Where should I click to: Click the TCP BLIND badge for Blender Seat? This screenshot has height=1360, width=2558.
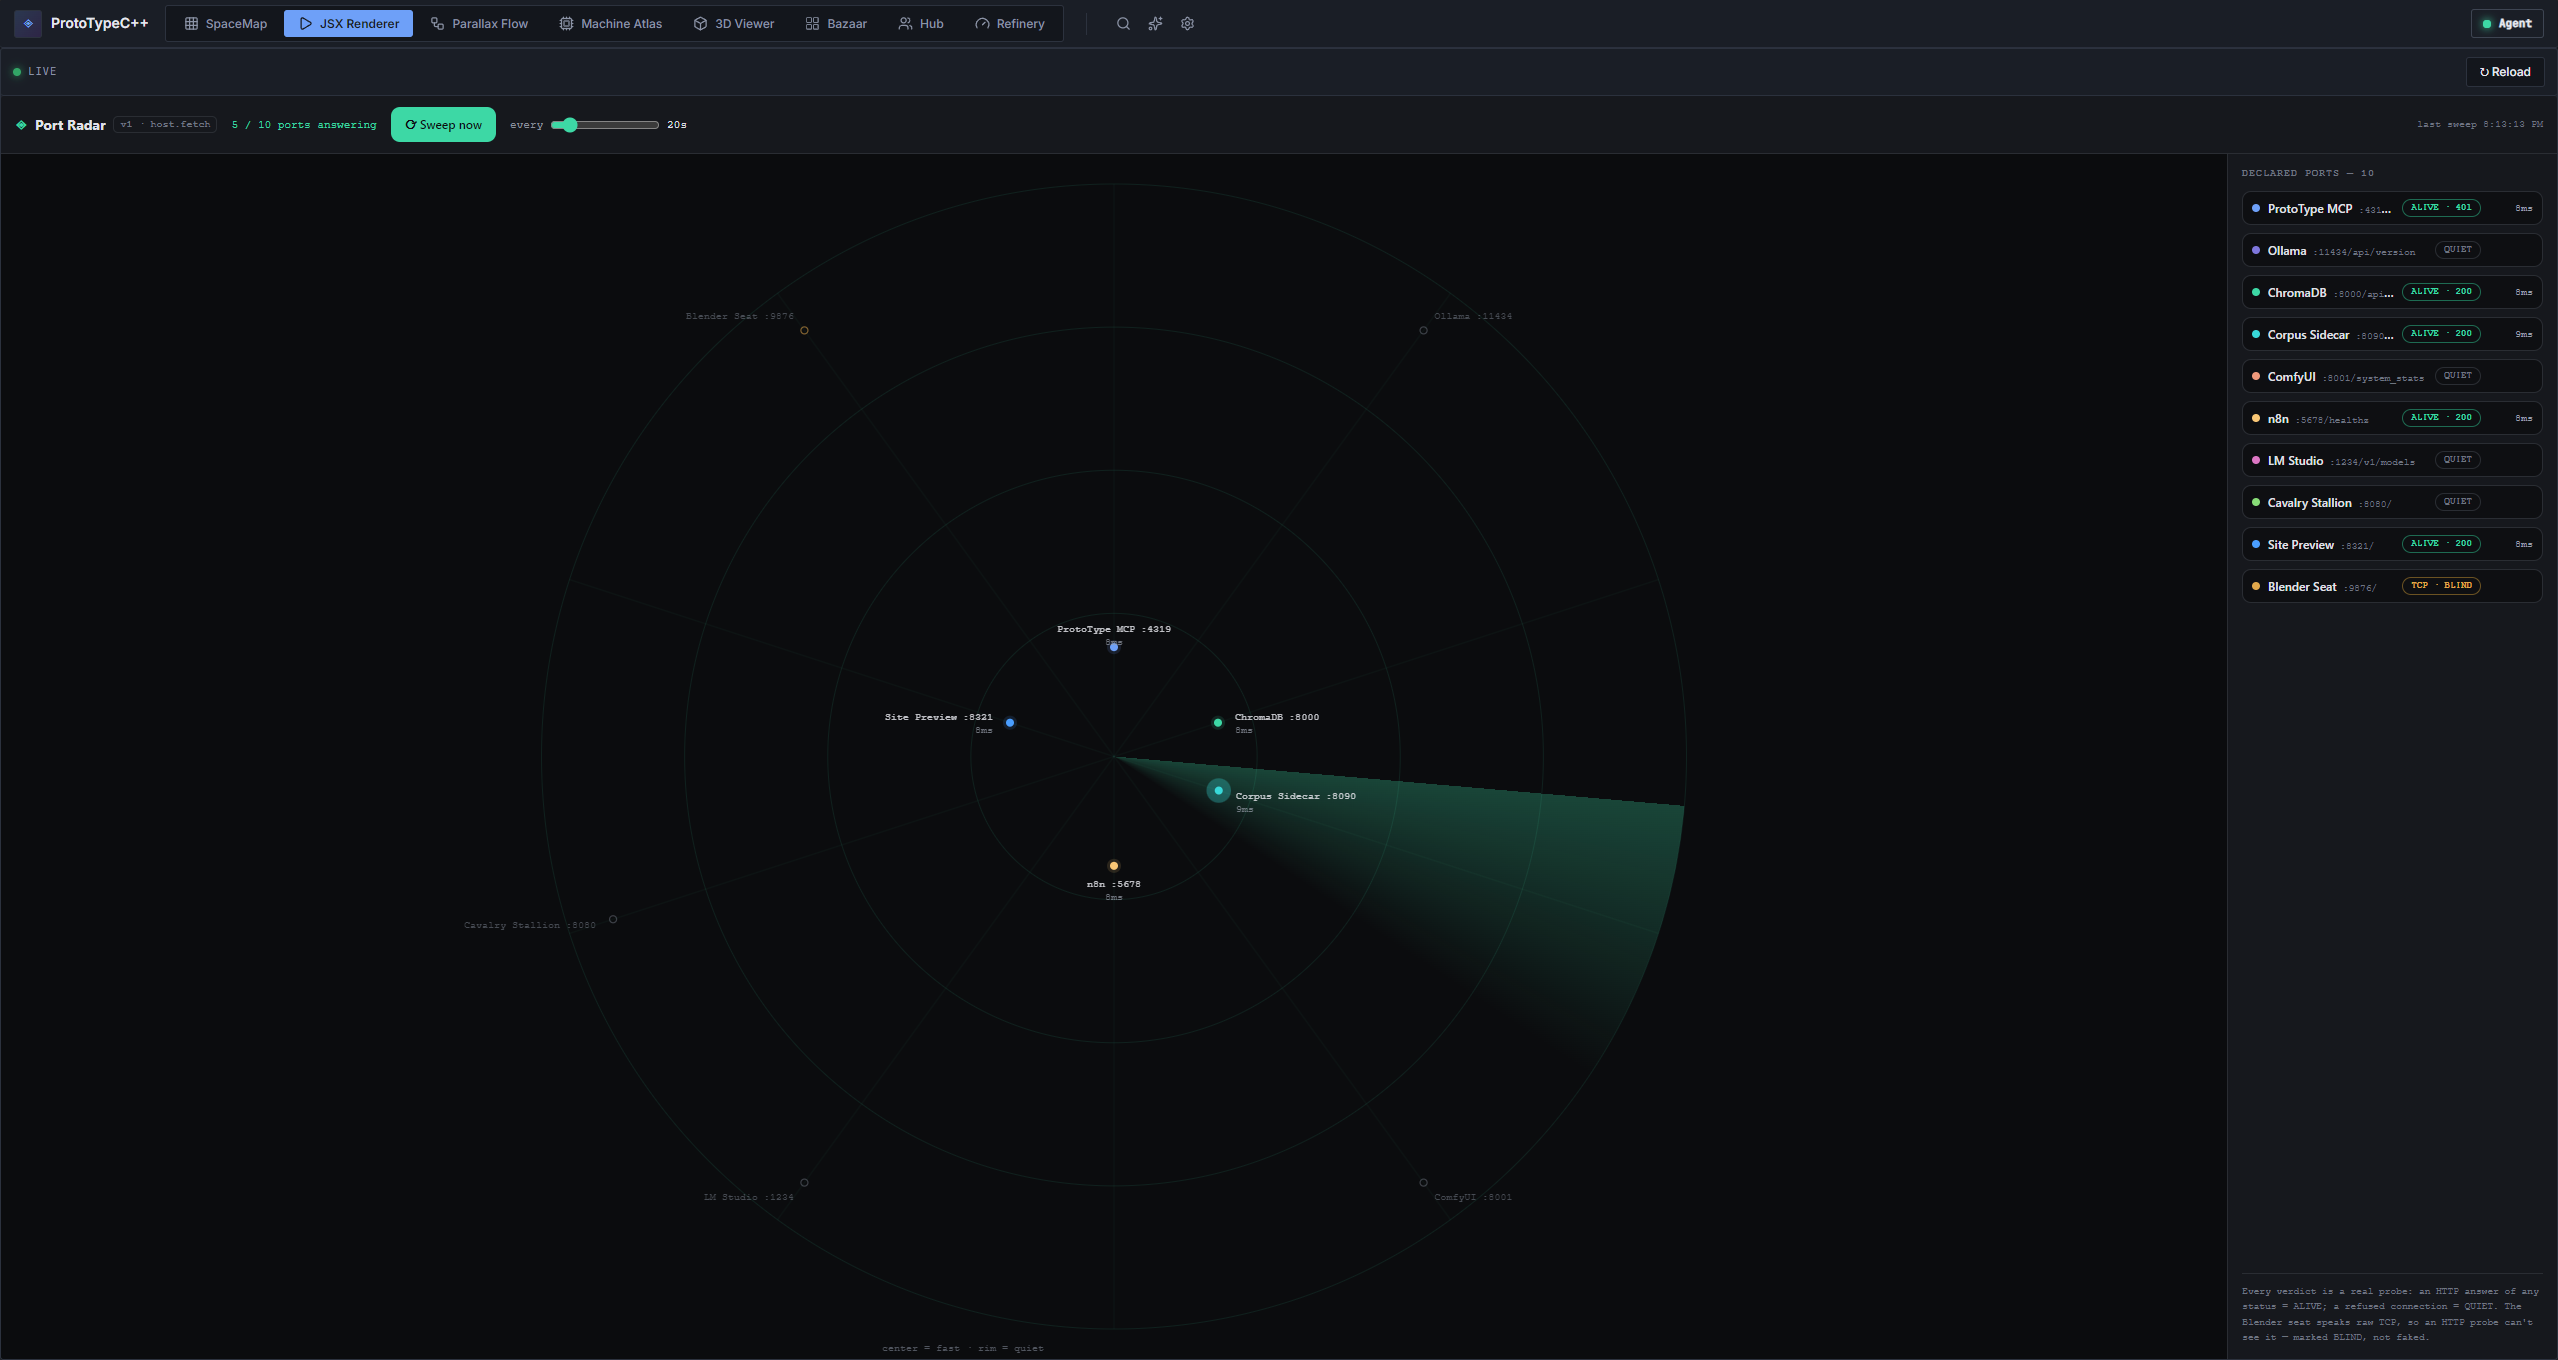click(x=2441, y=586)
